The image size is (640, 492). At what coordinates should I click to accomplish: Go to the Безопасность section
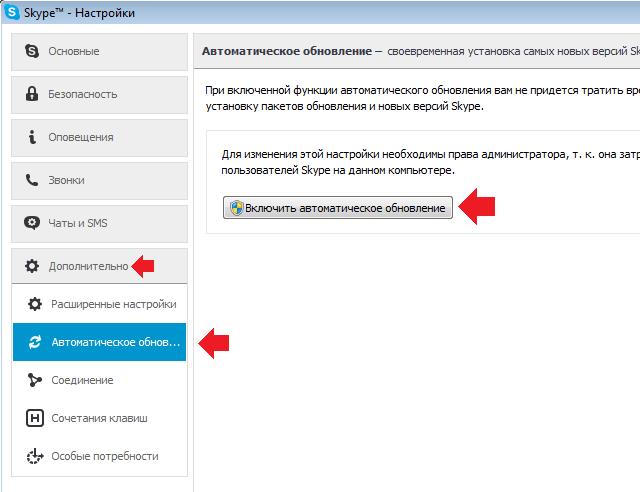98,94
